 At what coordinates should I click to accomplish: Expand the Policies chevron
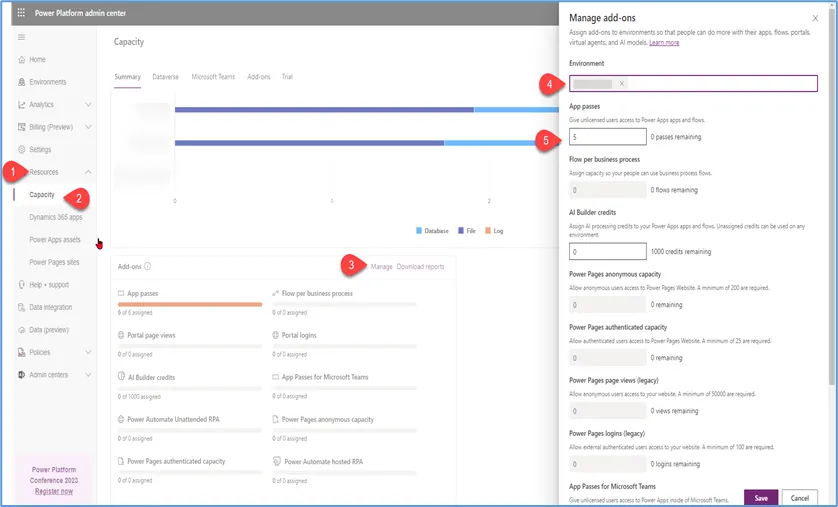click(x=88, y=352)
